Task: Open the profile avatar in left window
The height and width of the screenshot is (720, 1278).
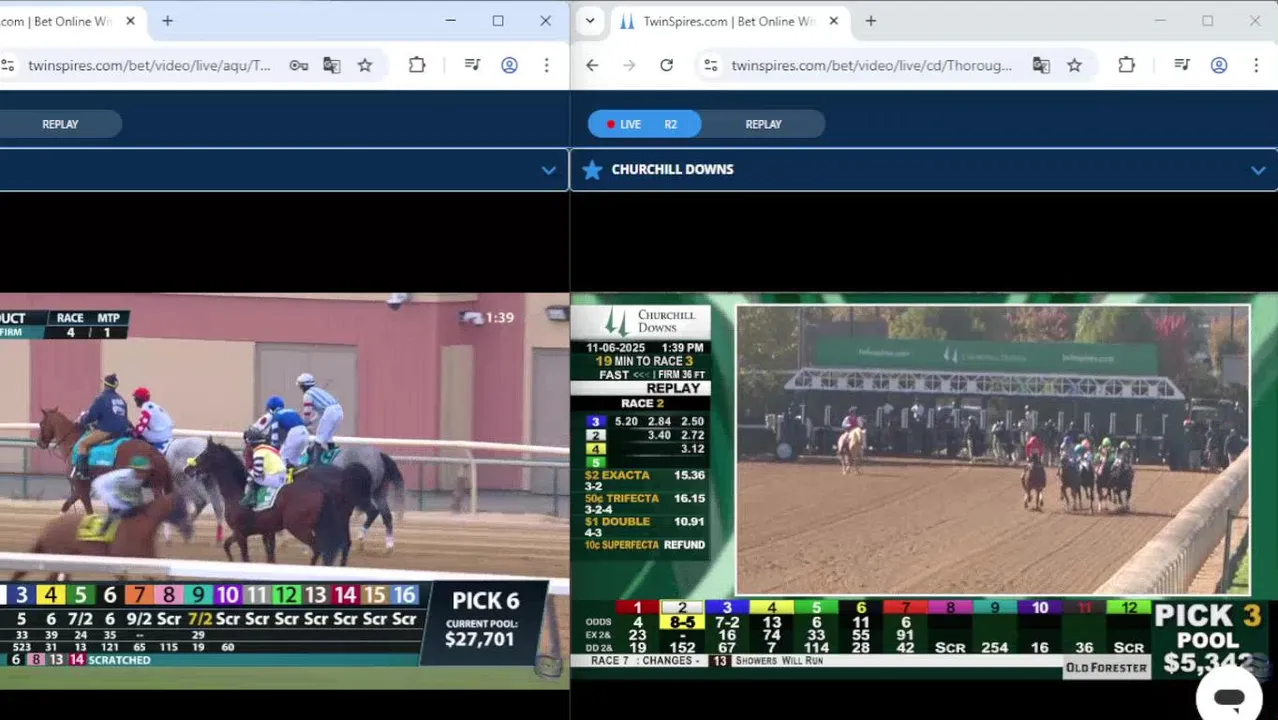Action: (509, 65)
